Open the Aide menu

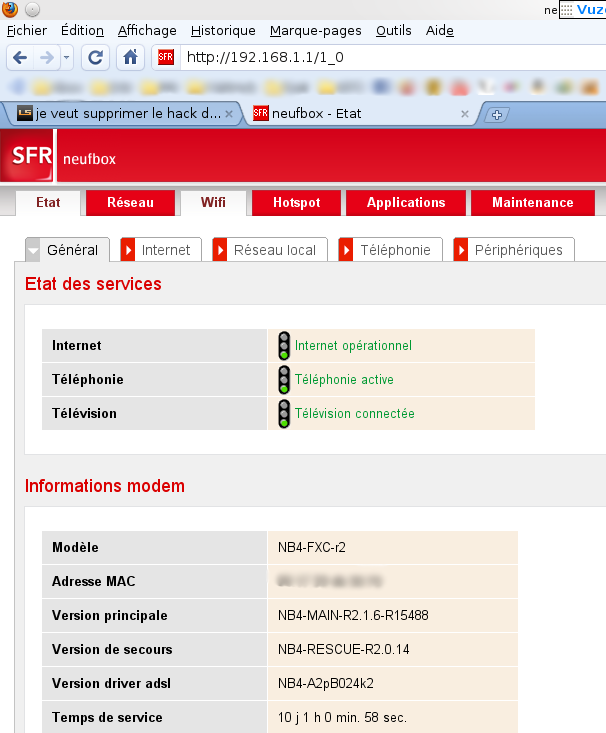[440, 31]
